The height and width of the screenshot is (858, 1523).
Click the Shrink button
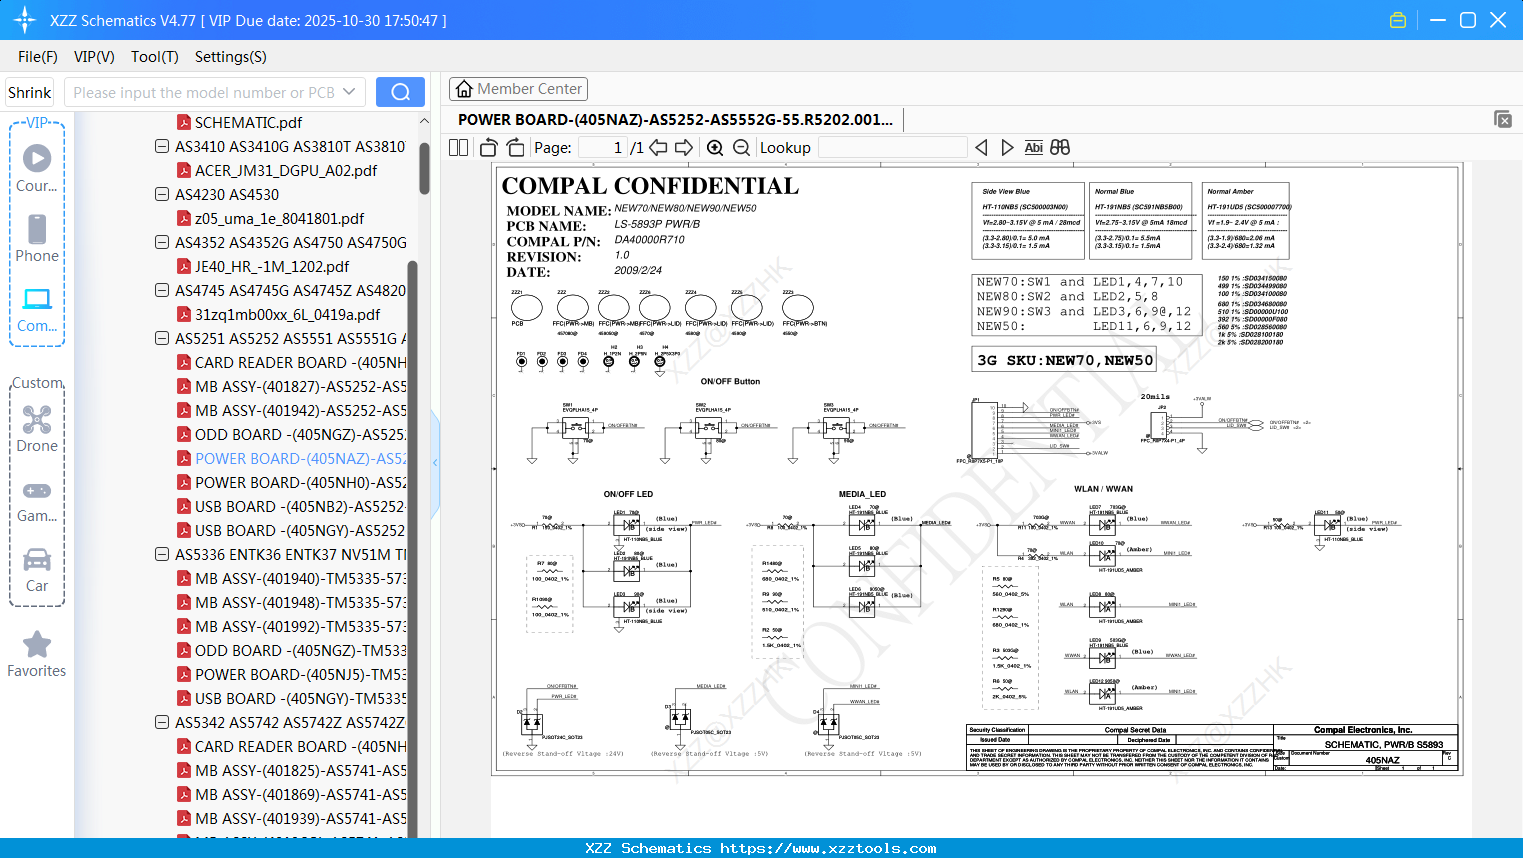click(30, 92)
